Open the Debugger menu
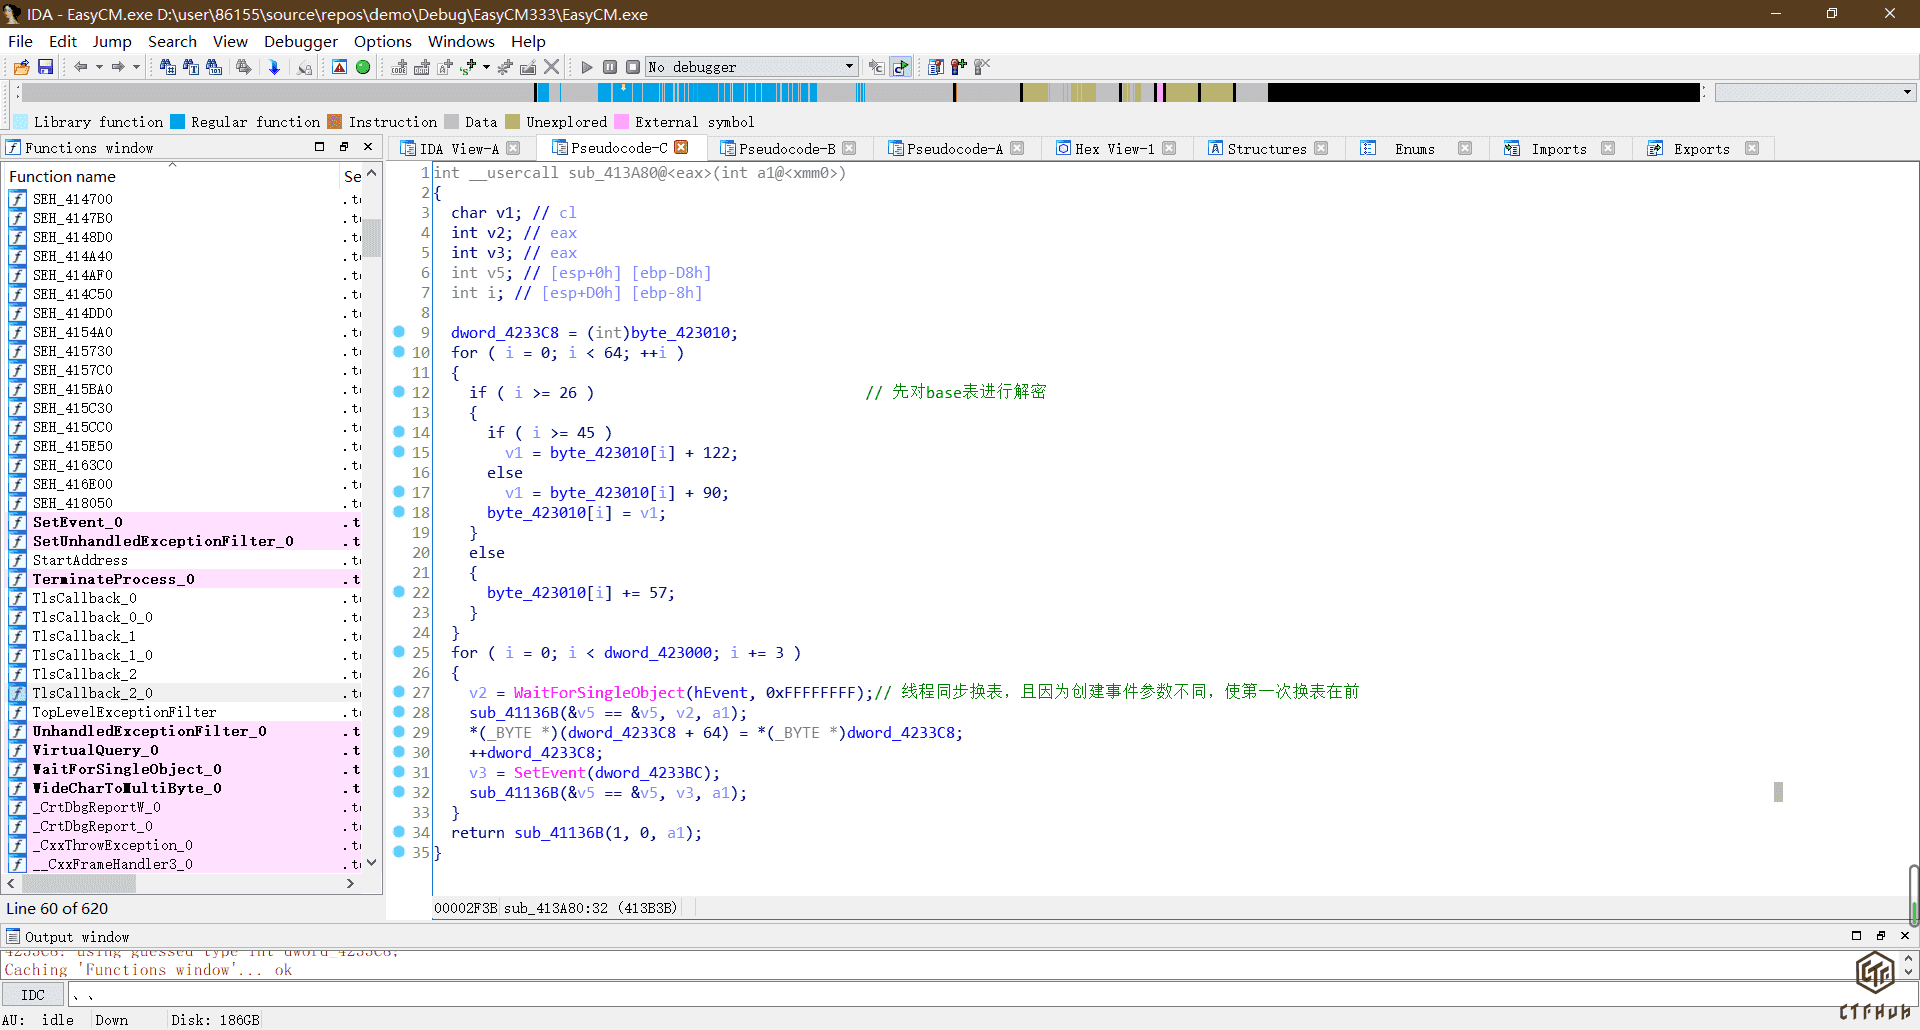Image resolution: width=1920 pixels, height=1030 pixels. click(x=300, y=41)
